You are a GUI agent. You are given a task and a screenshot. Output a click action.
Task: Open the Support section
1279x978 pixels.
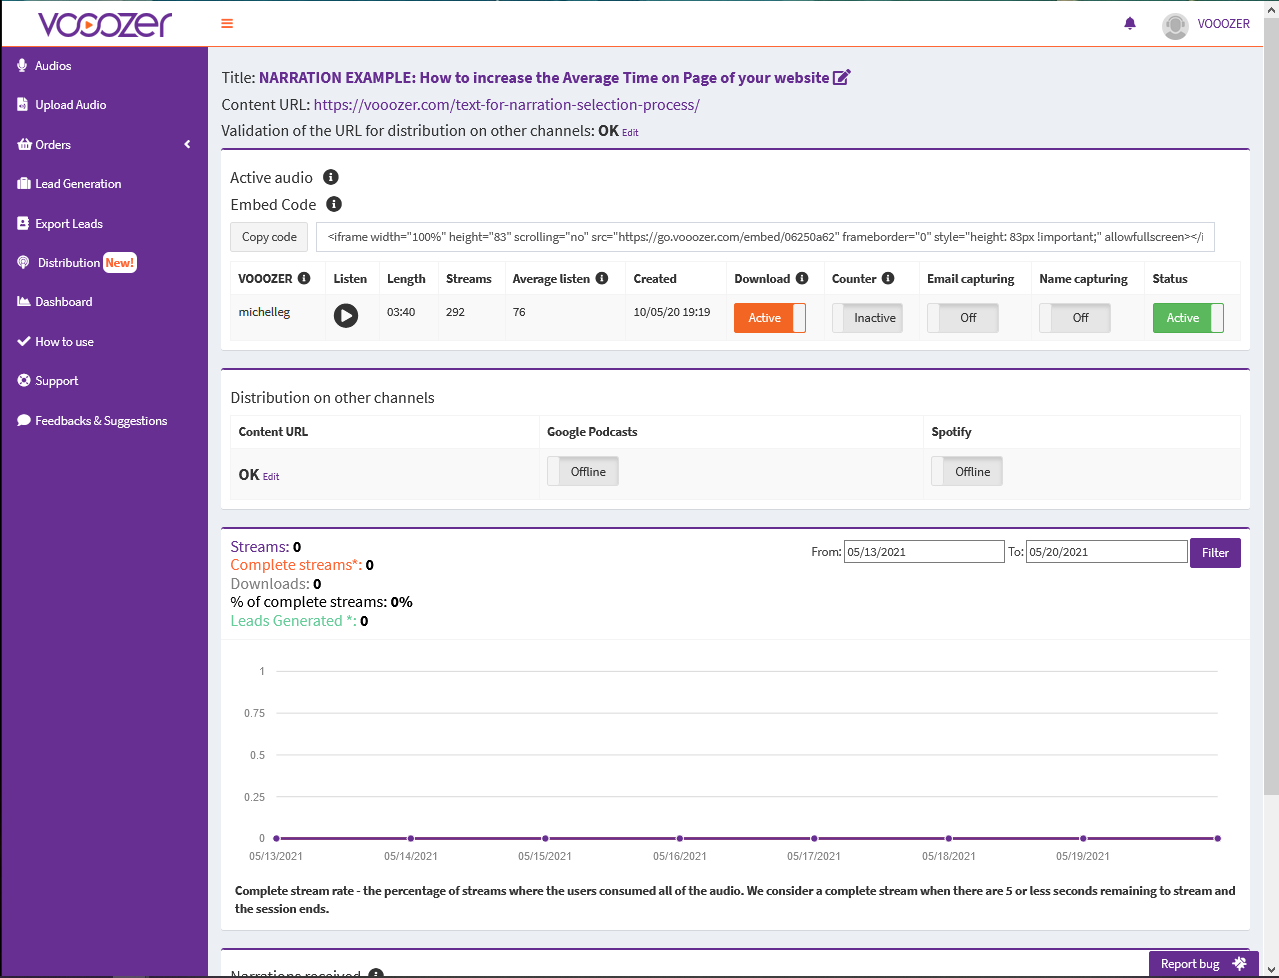point(58,380)
